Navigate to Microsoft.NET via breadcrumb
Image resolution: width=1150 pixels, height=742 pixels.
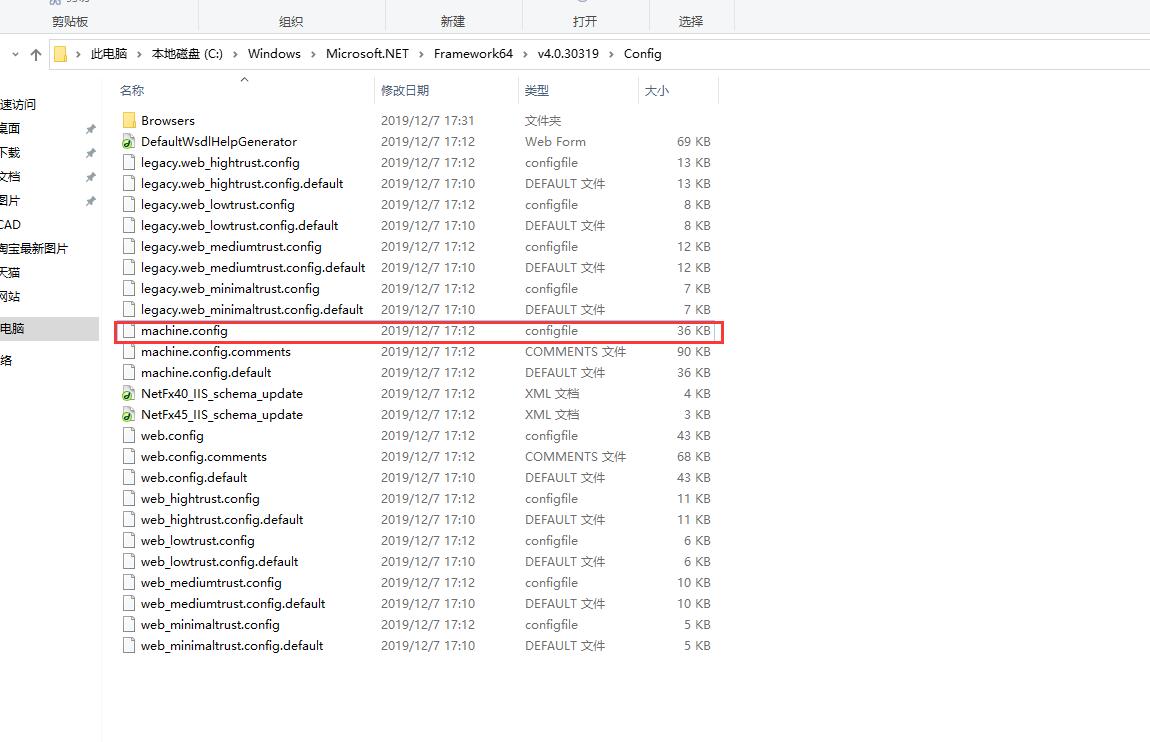point(367,53)
